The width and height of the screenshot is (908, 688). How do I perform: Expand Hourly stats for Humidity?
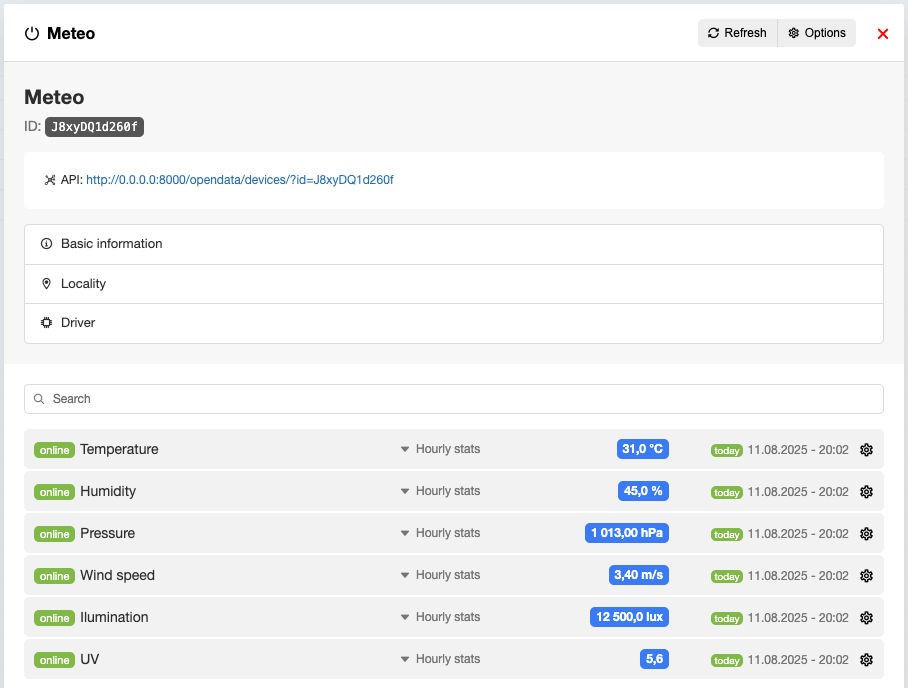click(440, 491)
